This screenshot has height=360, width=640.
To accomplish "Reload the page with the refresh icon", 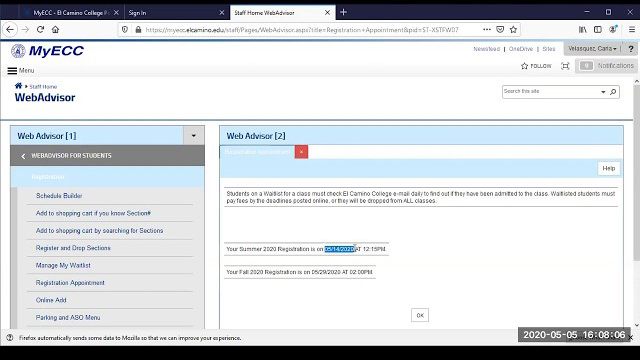I will (40, 29).
